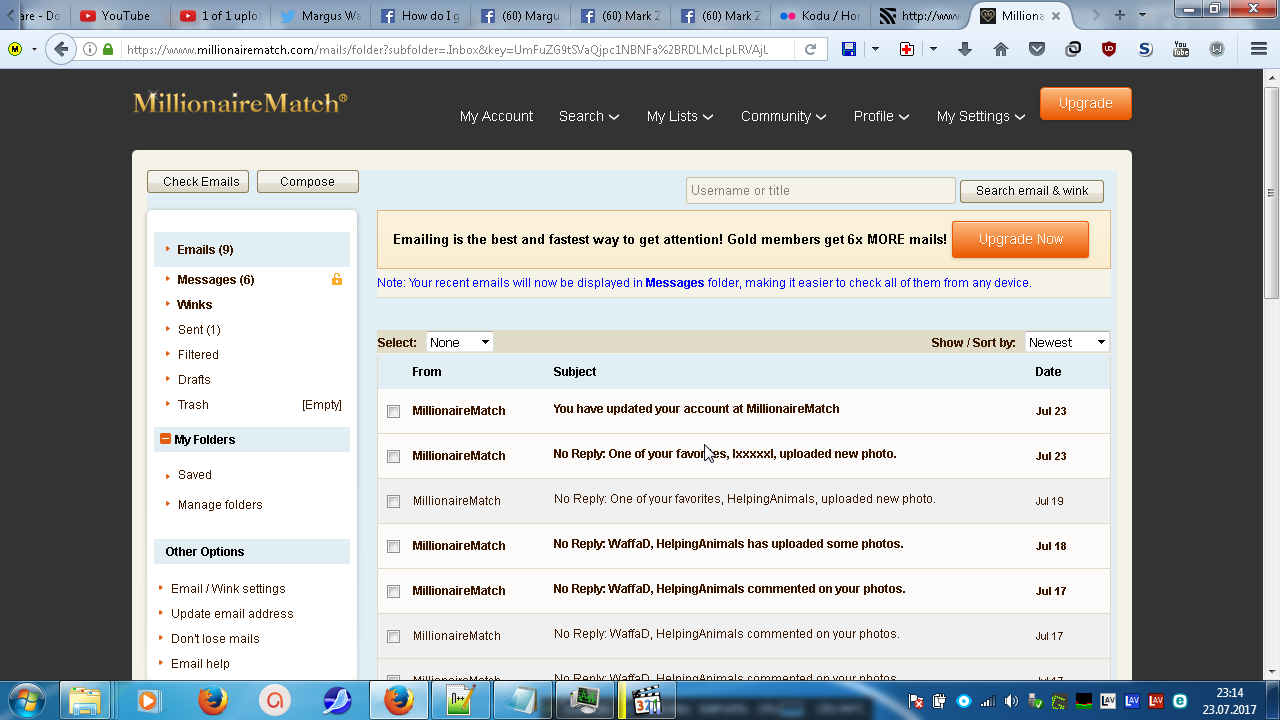Switch to the Twitter Margus tab
The height and width of the screenshot is (720, 1280).
(x=320, y=15)
